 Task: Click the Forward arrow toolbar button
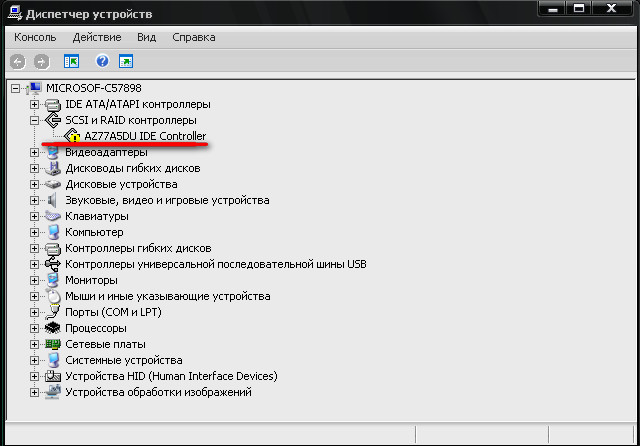click(x=42, y=62)
